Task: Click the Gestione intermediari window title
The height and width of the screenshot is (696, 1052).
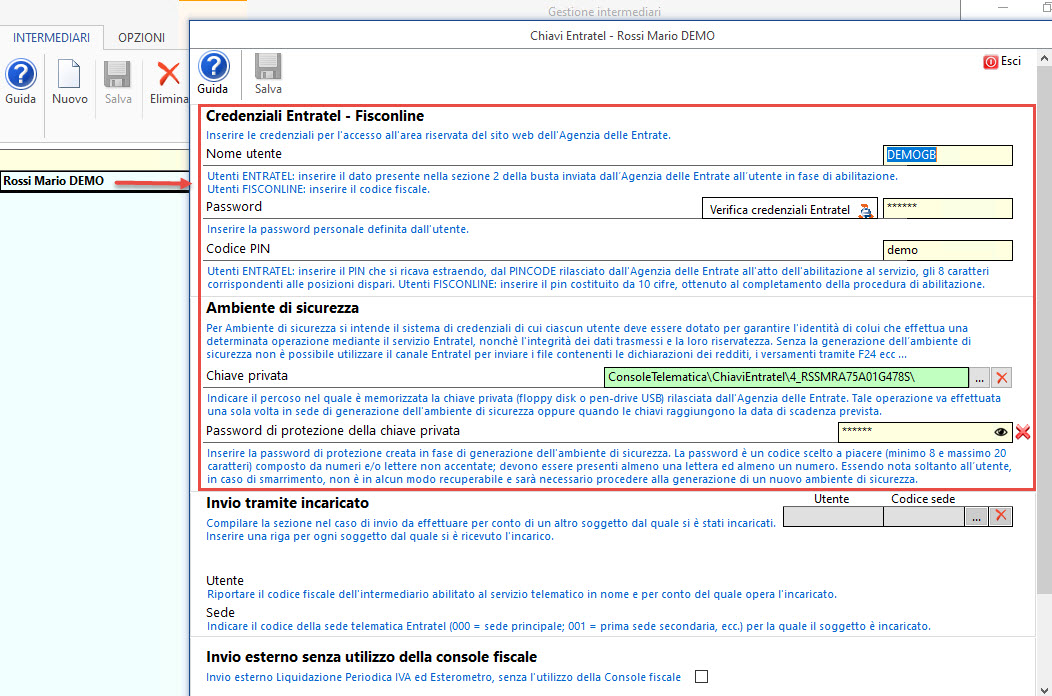Action: tap(604, 11)
